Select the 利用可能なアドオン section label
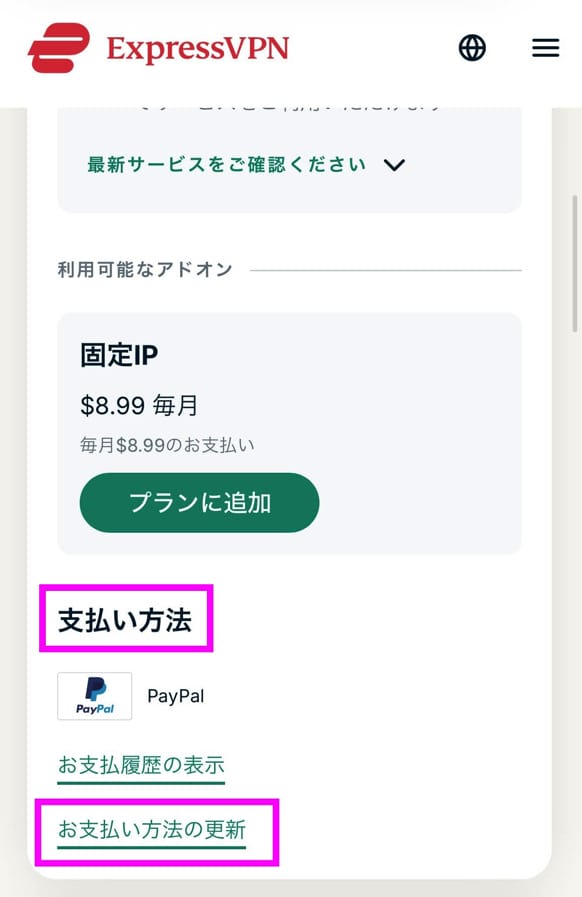Image resolution: width=582 pixels, height=897 pixels. 144,268
